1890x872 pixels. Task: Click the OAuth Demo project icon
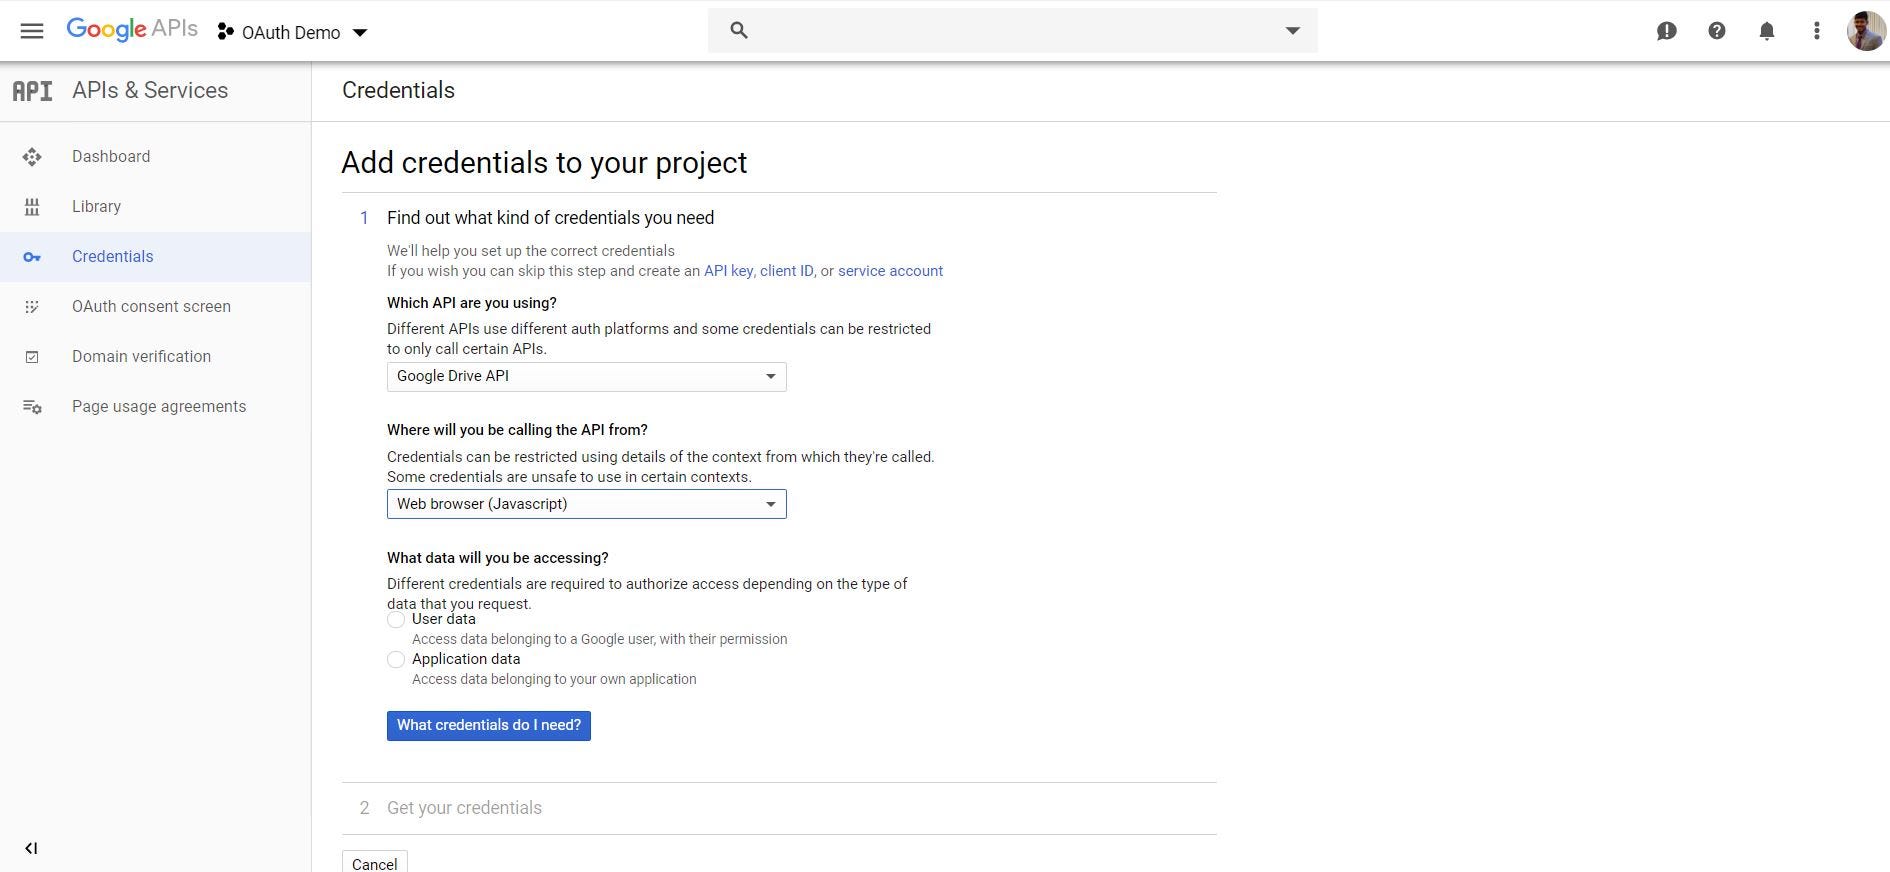[226, 32]
